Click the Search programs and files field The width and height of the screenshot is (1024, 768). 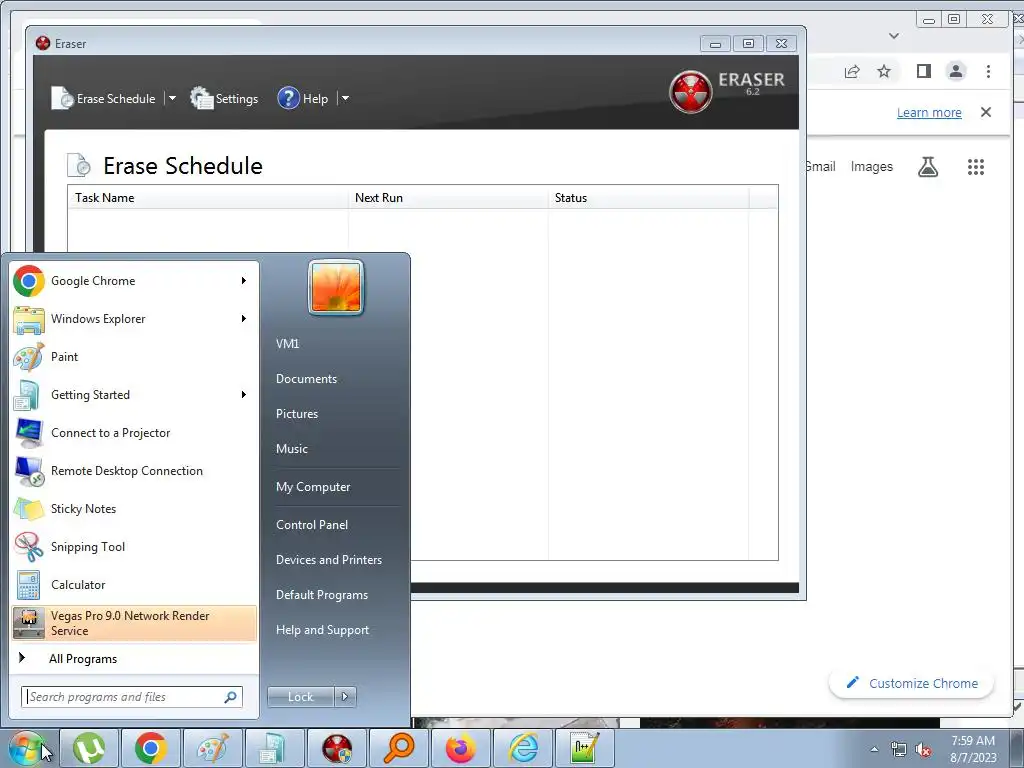[x=131, y=697]
